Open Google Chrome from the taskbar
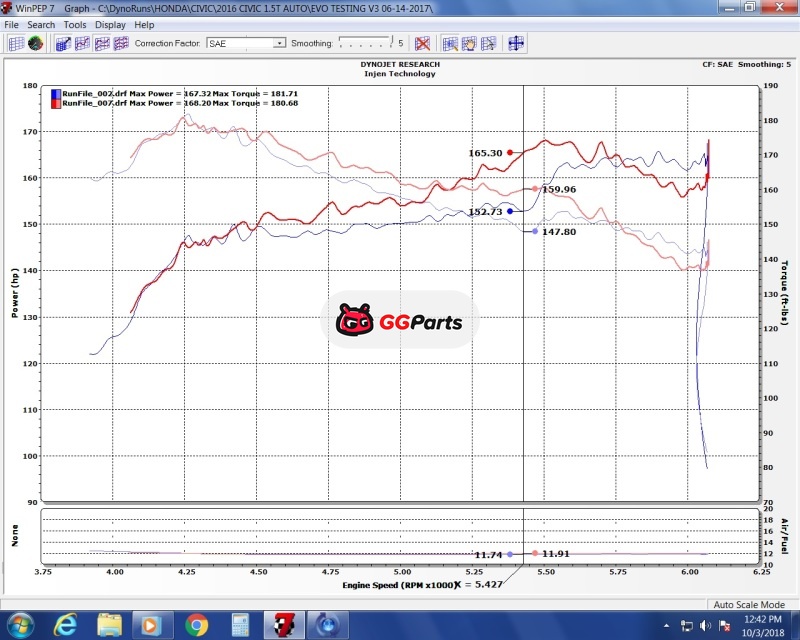The width and height of the screenshot is (800, 640). [196, 625]
